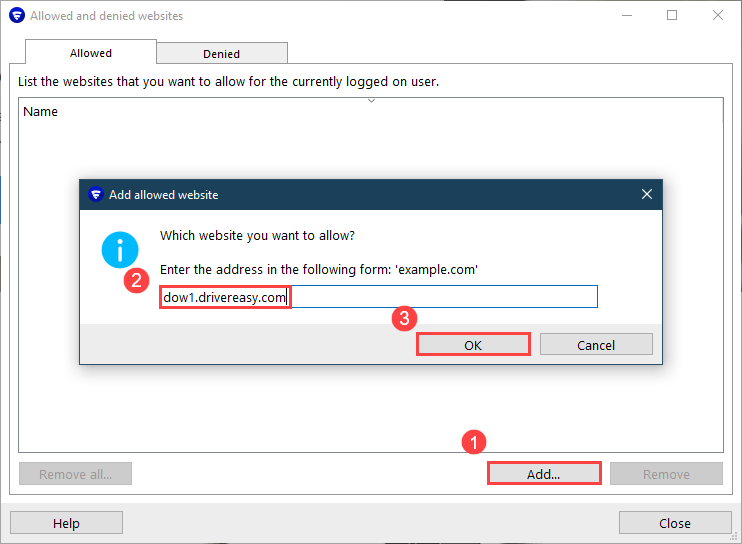Click the Add... button
Viewport: 742px width, 544px height.
tap(543, 474)
